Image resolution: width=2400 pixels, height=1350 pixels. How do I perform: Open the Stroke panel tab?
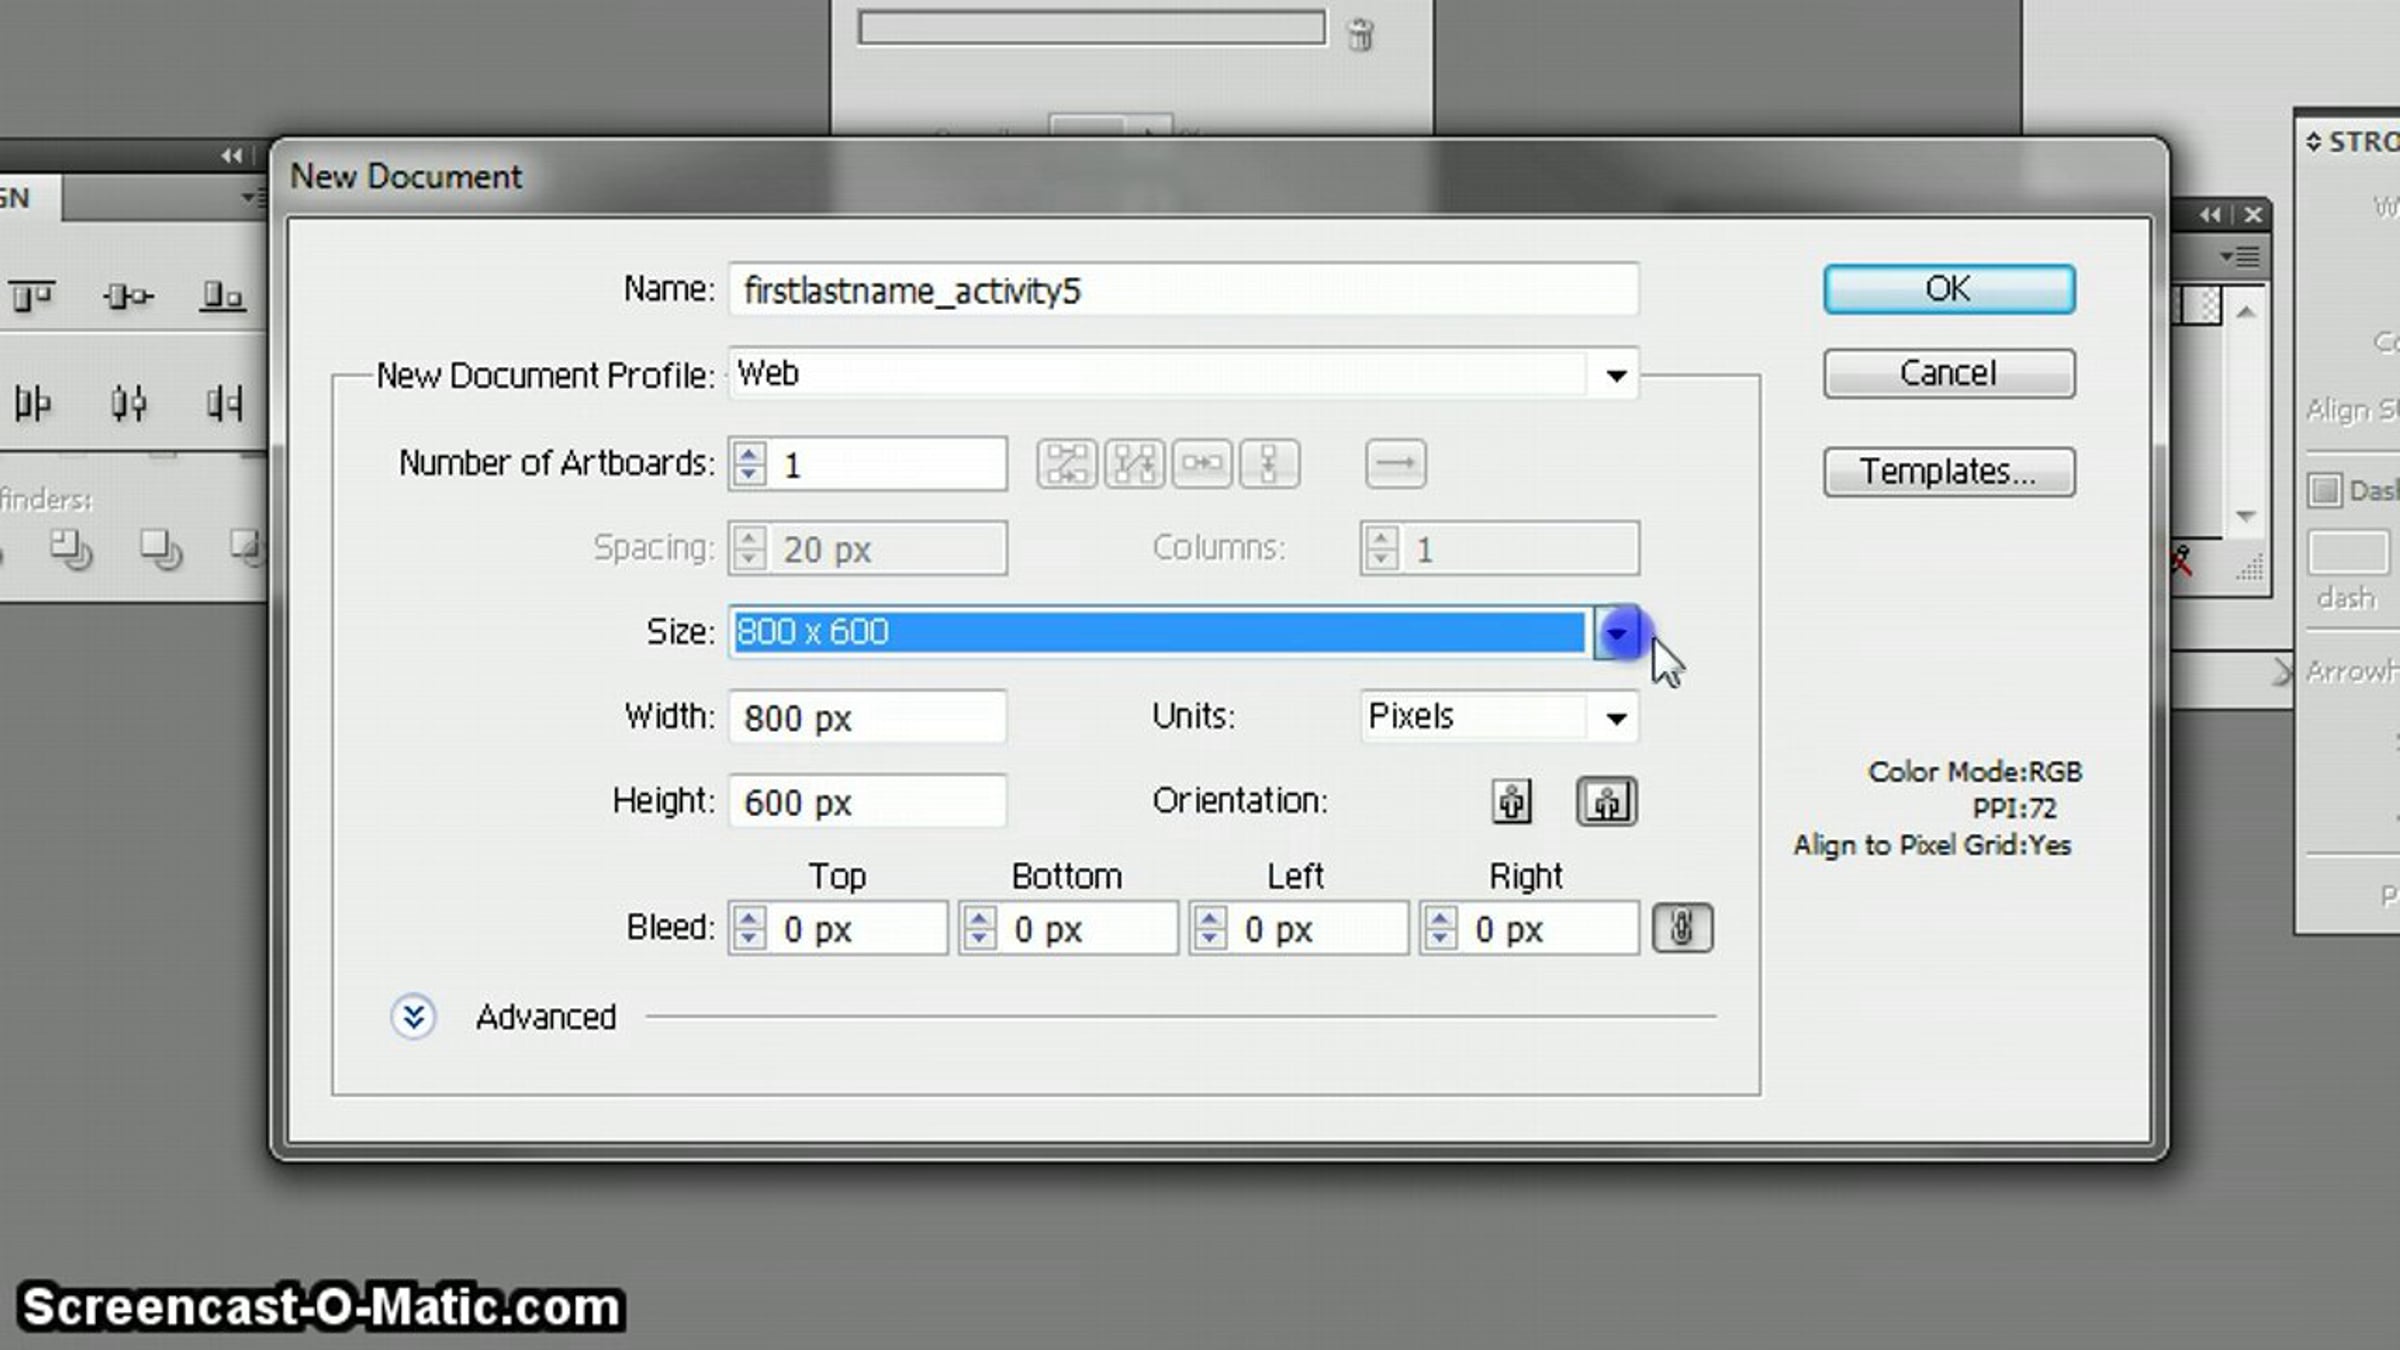[x=2360, y=142]
